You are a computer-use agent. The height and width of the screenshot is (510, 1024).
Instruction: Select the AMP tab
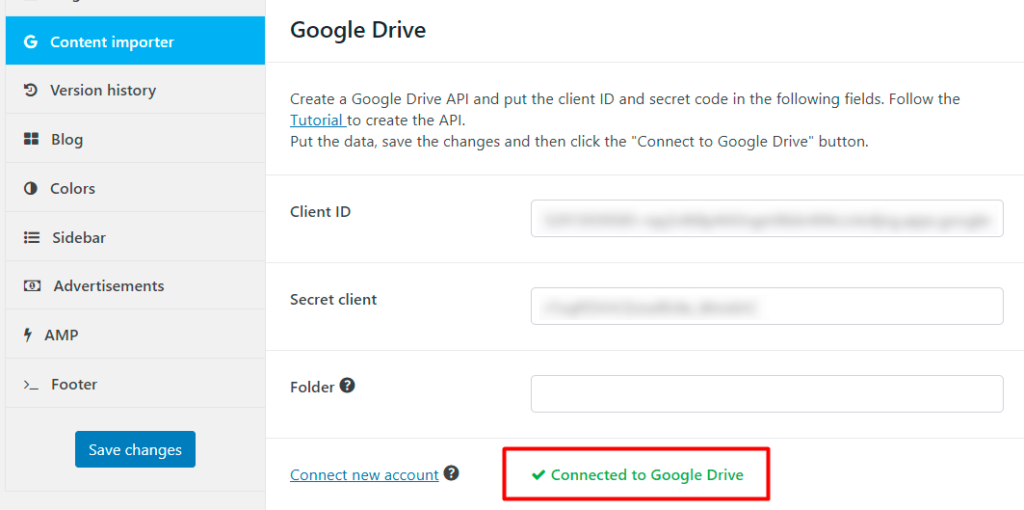135,335
